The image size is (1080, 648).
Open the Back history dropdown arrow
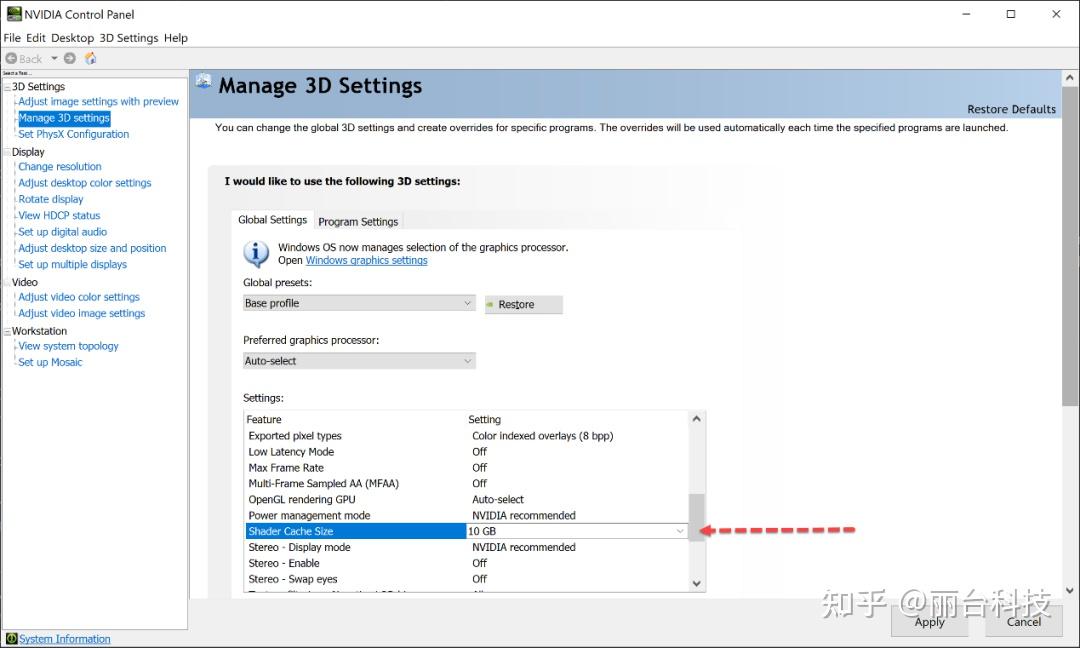54,58
